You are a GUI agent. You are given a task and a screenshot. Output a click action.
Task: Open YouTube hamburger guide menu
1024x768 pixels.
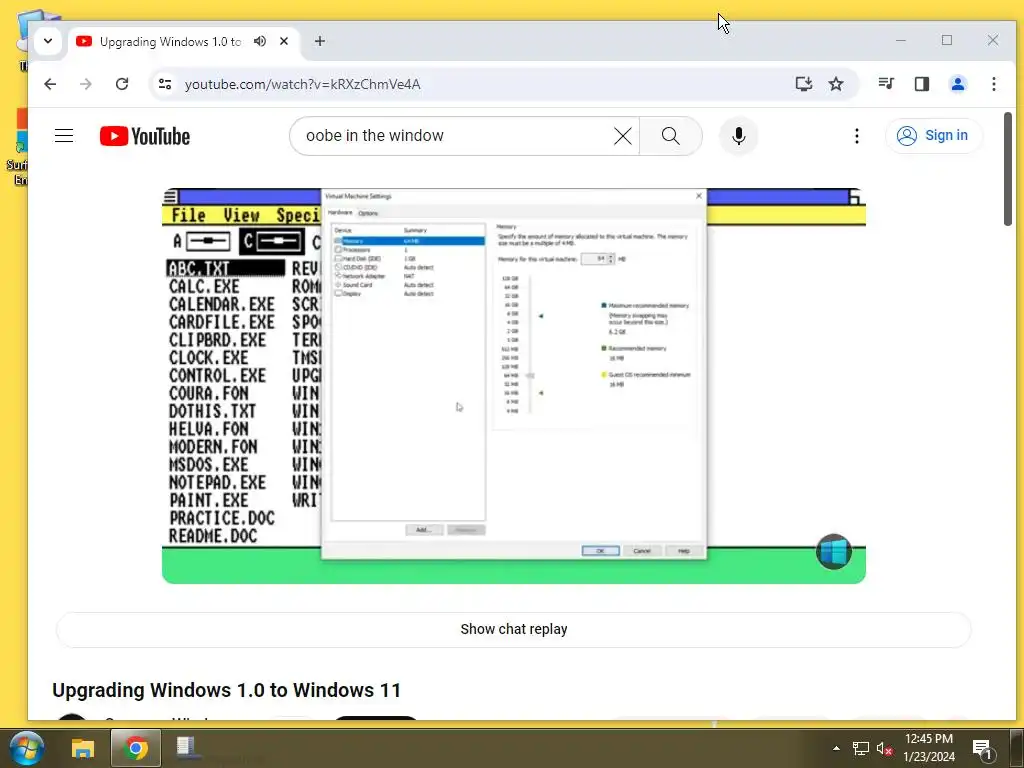pyautogui.click(x=64, y=136)
